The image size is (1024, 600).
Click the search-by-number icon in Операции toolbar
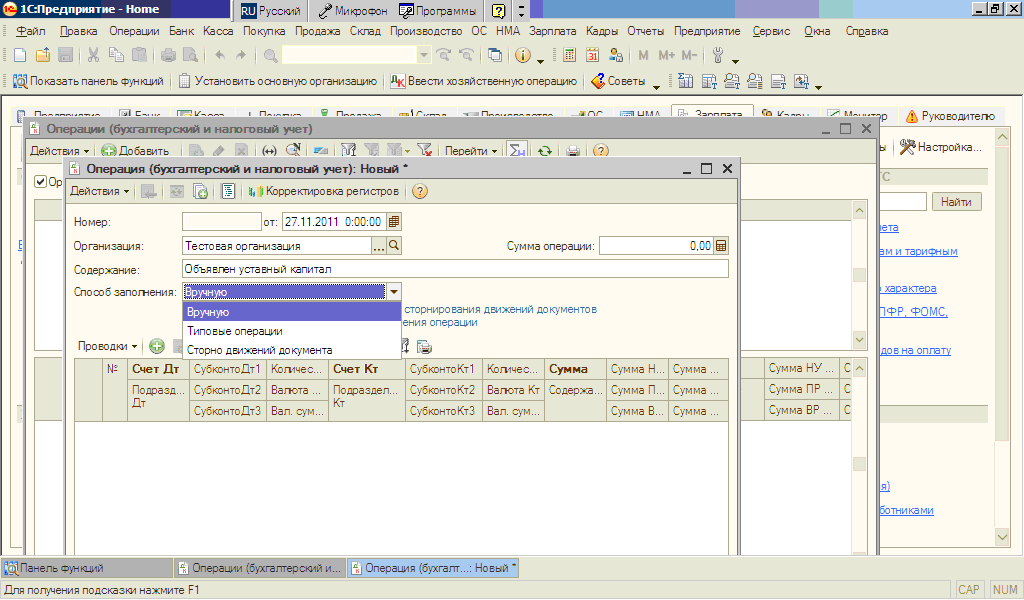tap(293, 151)
